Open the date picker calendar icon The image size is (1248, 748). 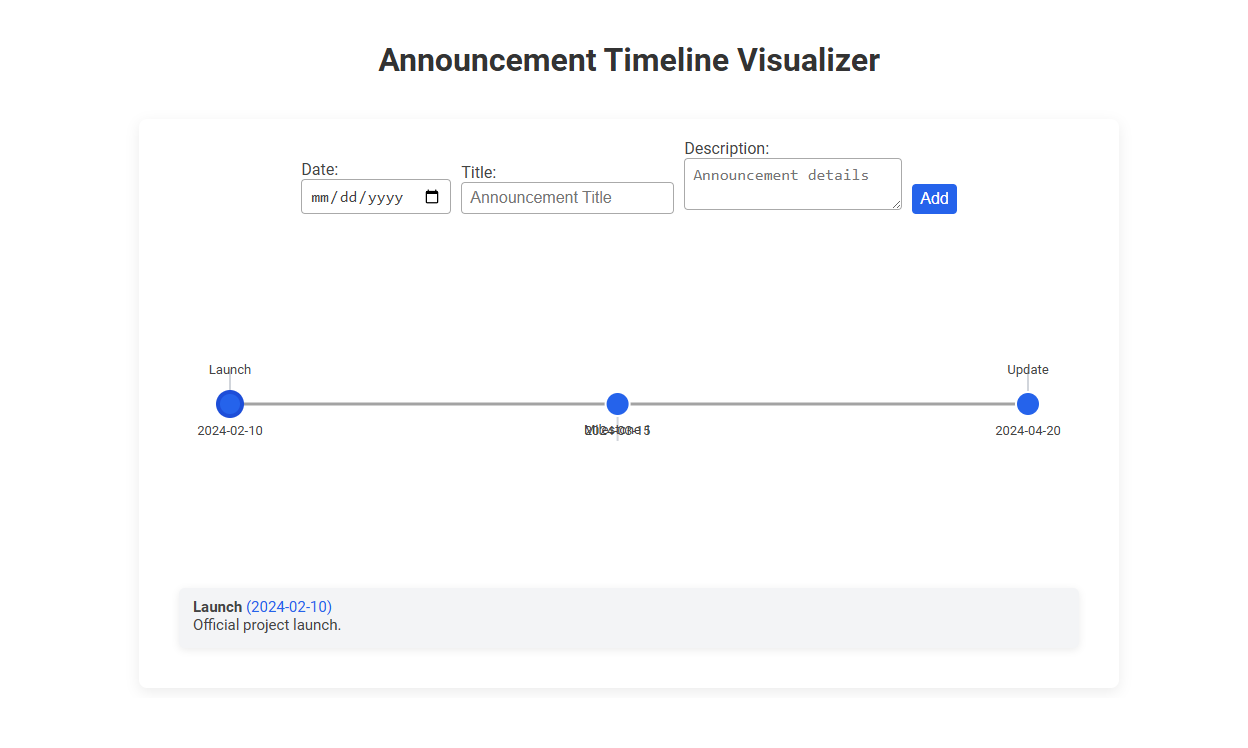434,196
